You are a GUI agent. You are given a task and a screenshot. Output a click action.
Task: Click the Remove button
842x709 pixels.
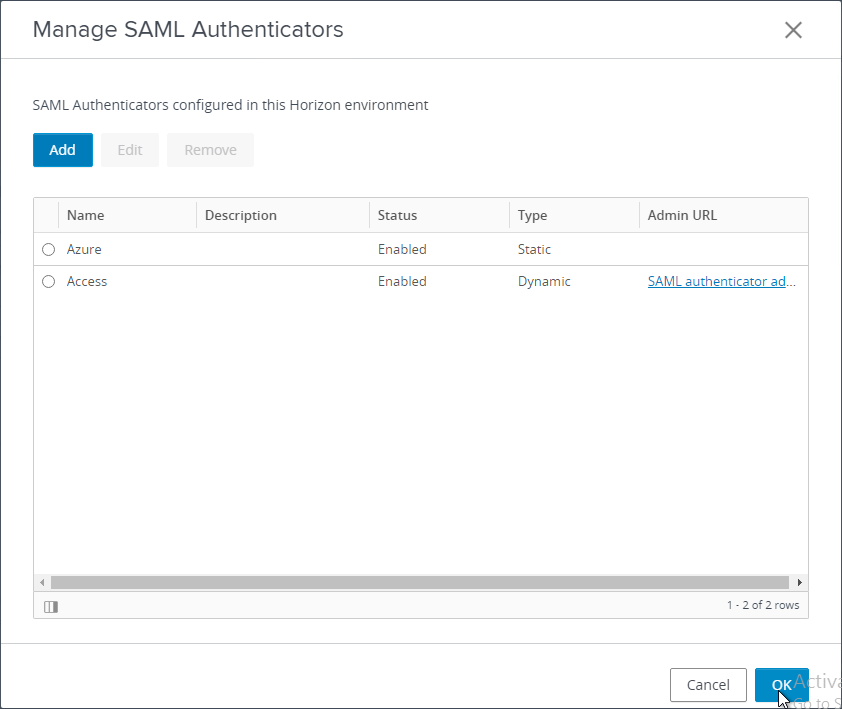tap(210, 150)
